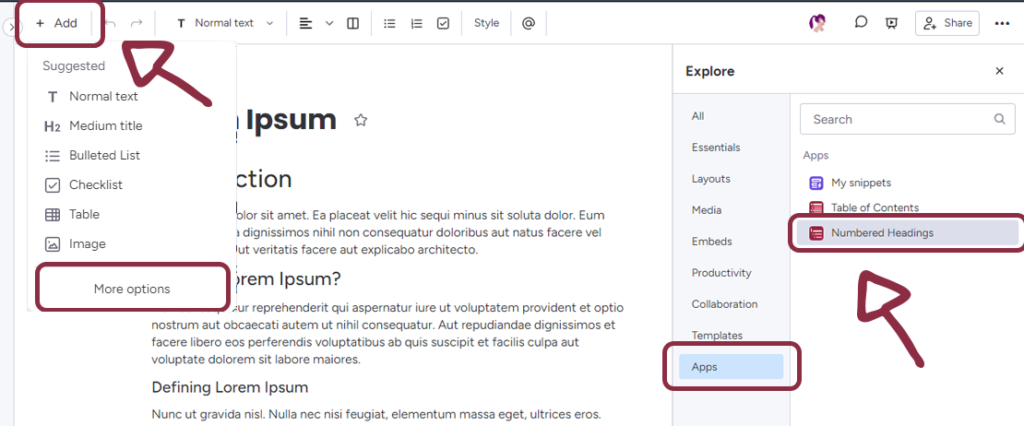Screen dimensions: 1024x426
Task: Click the column layout icon in toolbar
Action: point(352,23)
